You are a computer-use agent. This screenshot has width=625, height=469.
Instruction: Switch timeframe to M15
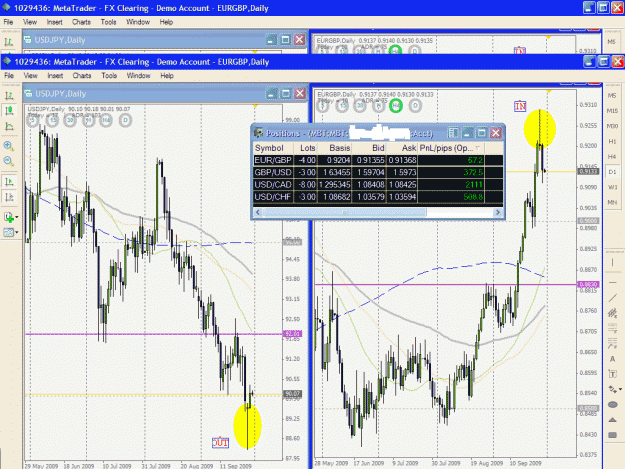612,111
